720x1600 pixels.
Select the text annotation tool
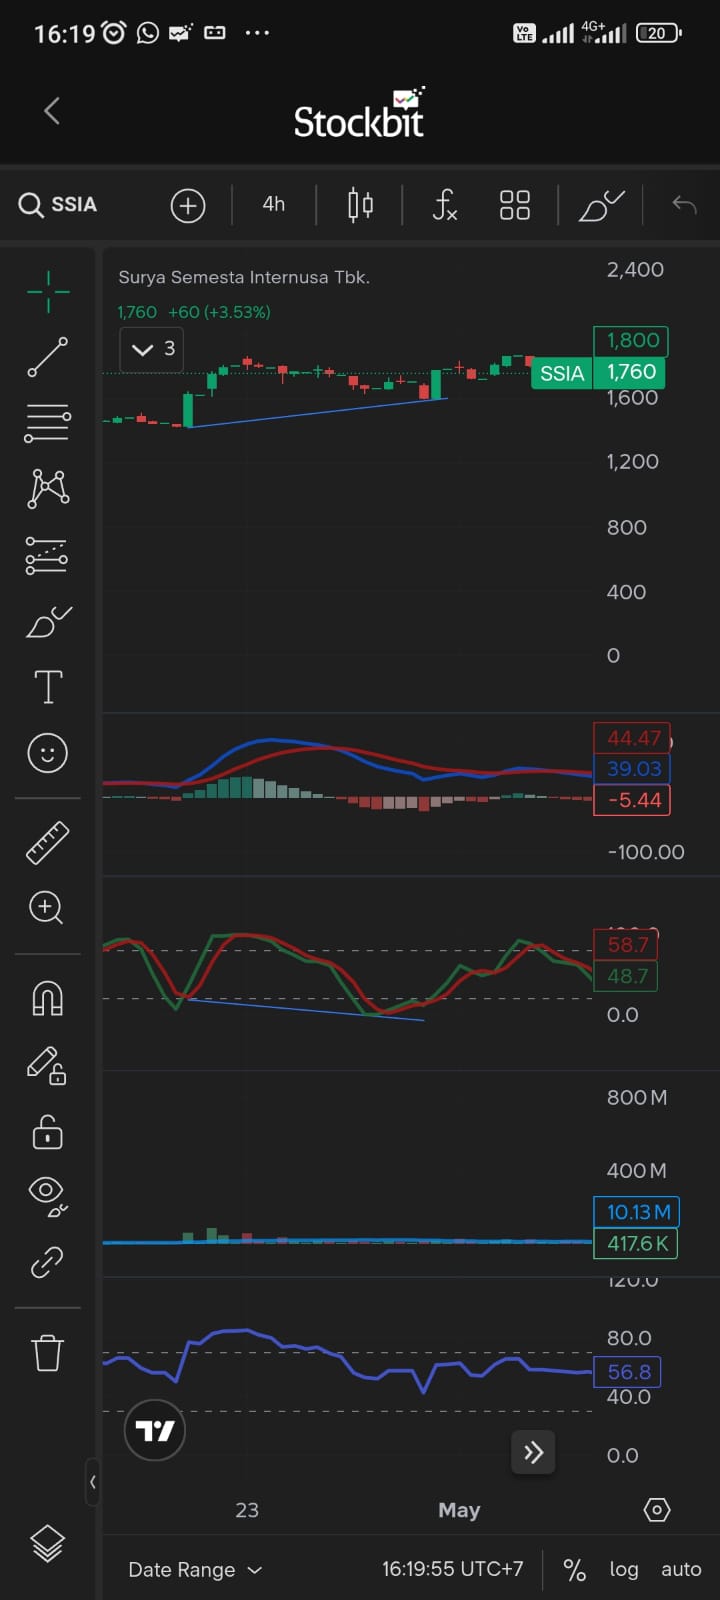click(48, 687)
